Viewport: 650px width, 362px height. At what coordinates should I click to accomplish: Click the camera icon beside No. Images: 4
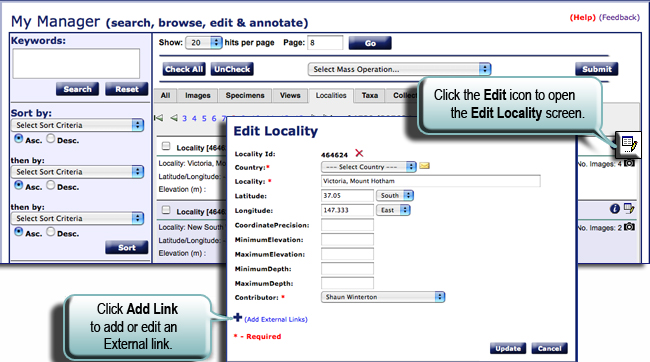(x=630, y=163)
